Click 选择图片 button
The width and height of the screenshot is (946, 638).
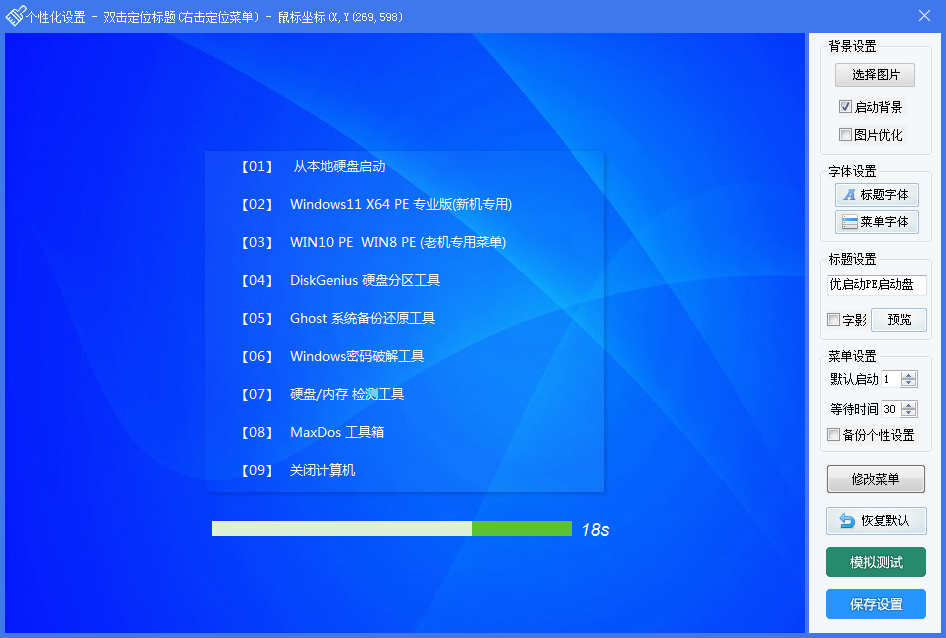(x=875, y=75)
